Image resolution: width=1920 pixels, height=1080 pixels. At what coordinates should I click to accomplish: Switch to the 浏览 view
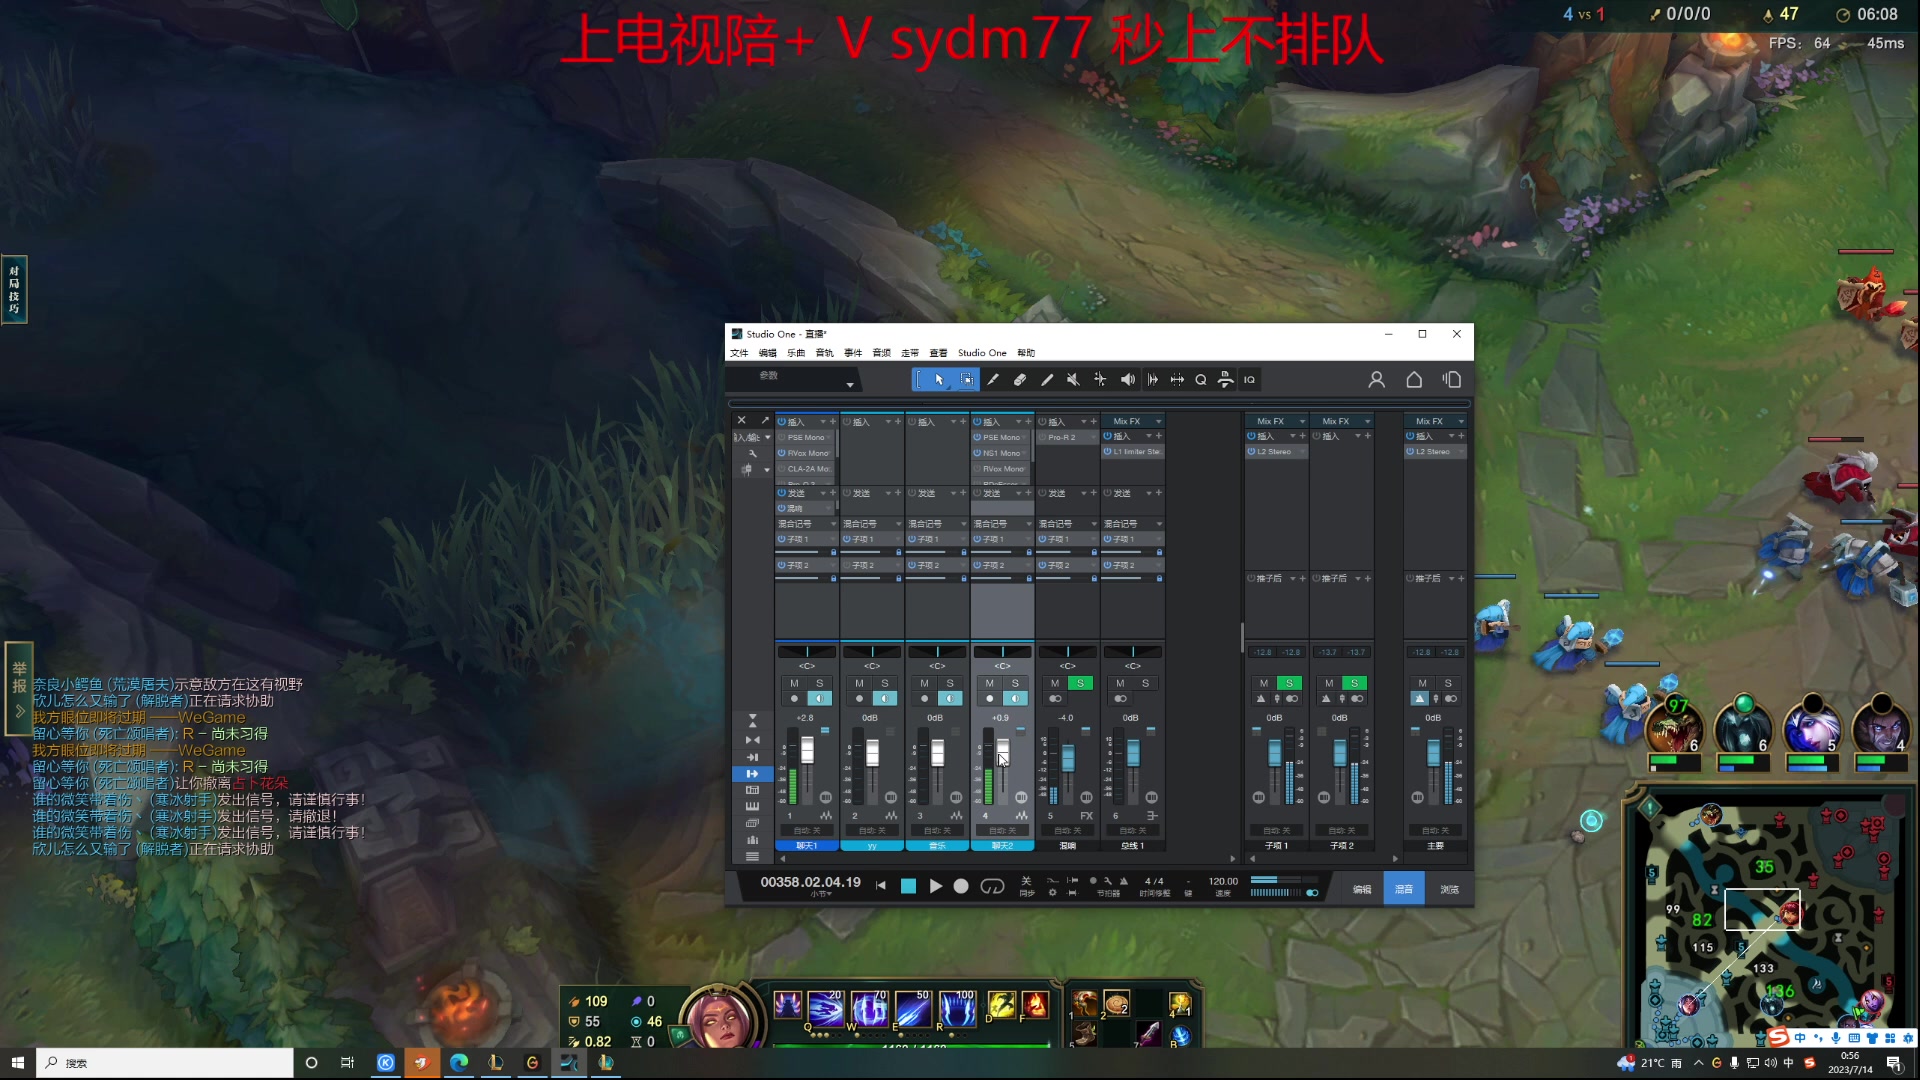(x=1451, y=888)
